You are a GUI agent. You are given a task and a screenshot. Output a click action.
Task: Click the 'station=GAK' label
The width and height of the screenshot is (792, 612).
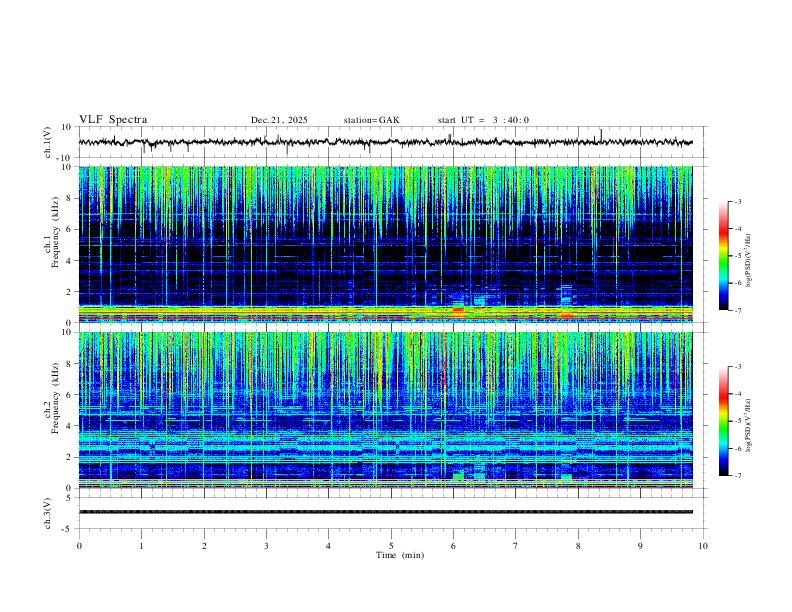tap(372, 120)
